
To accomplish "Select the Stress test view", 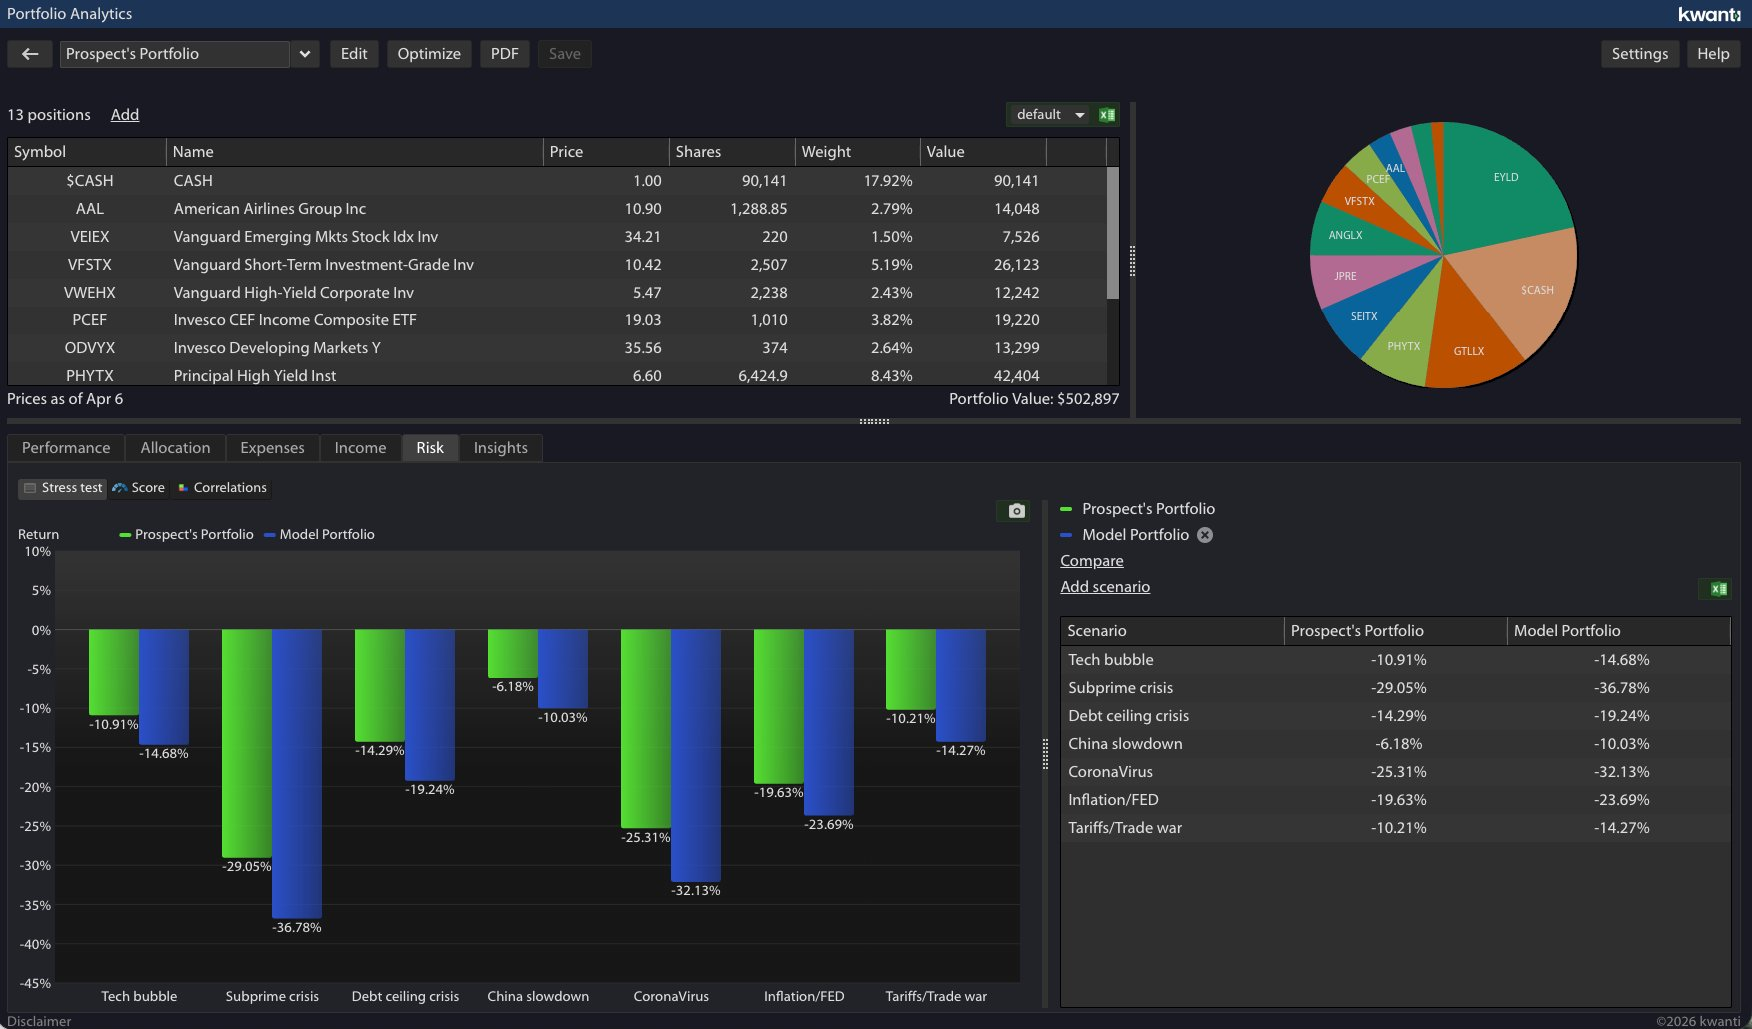I will [62, 488].
